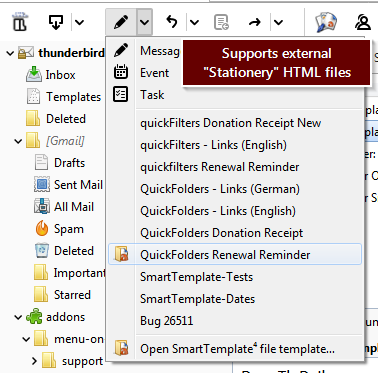Select Bug 26511 template
Viewport: 378px width, 373px height.
point(166,321)
